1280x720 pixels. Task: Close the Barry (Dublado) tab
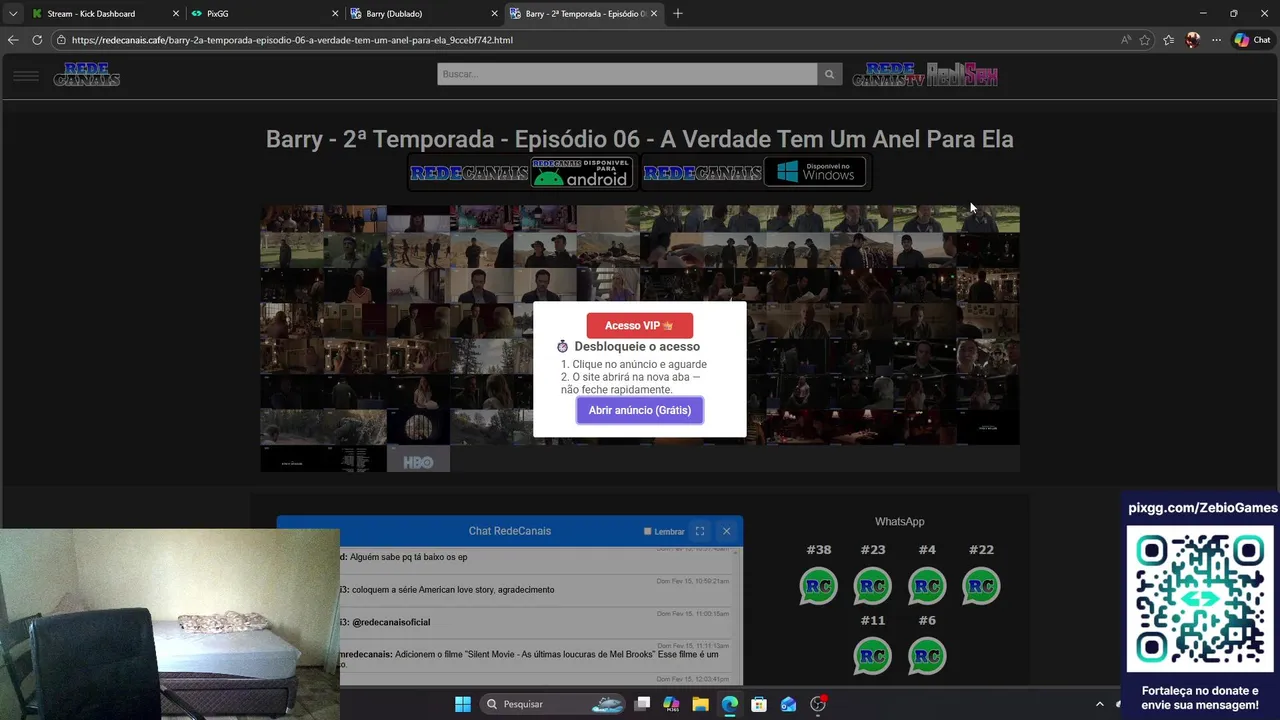click(x=494, y=14)
